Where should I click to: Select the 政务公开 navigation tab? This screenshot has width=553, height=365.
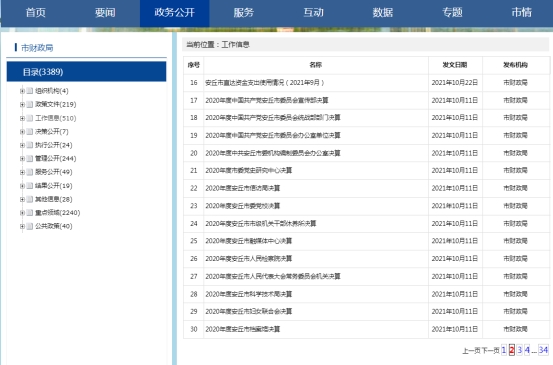(x=175, y=13)
